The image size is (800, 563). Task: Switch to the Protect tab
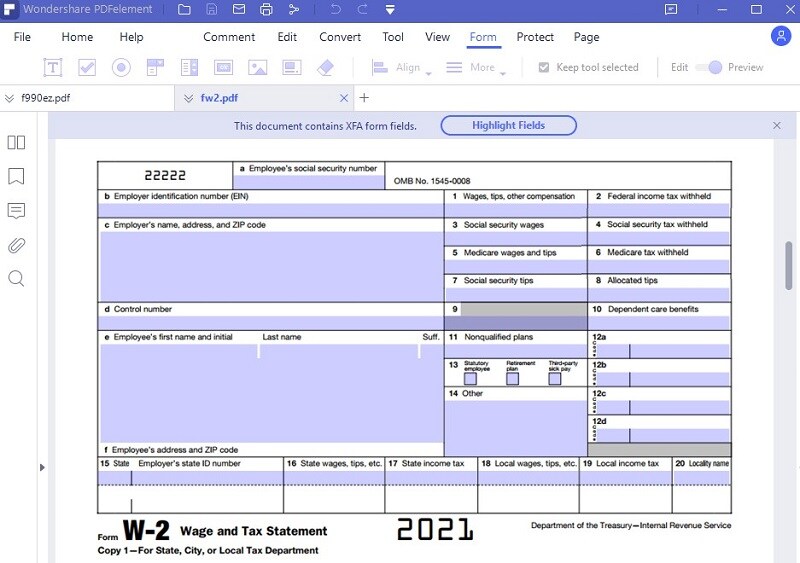click(x=535, y=37)
